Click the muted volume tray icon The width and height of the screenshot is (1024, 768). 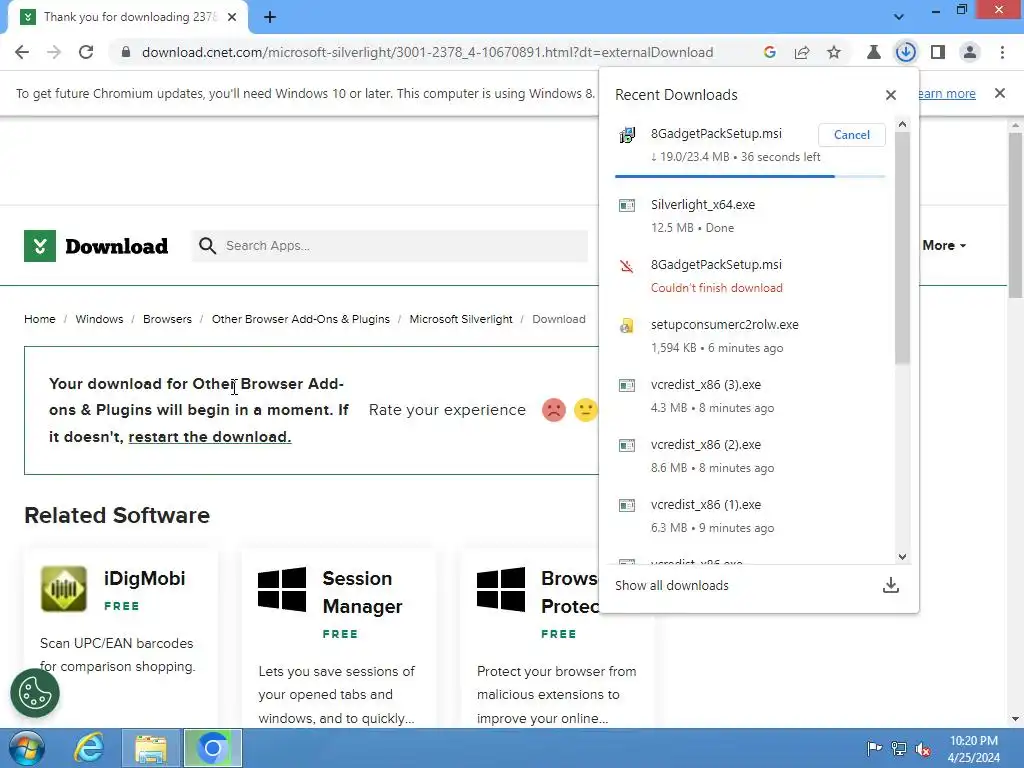pos(923,748)
